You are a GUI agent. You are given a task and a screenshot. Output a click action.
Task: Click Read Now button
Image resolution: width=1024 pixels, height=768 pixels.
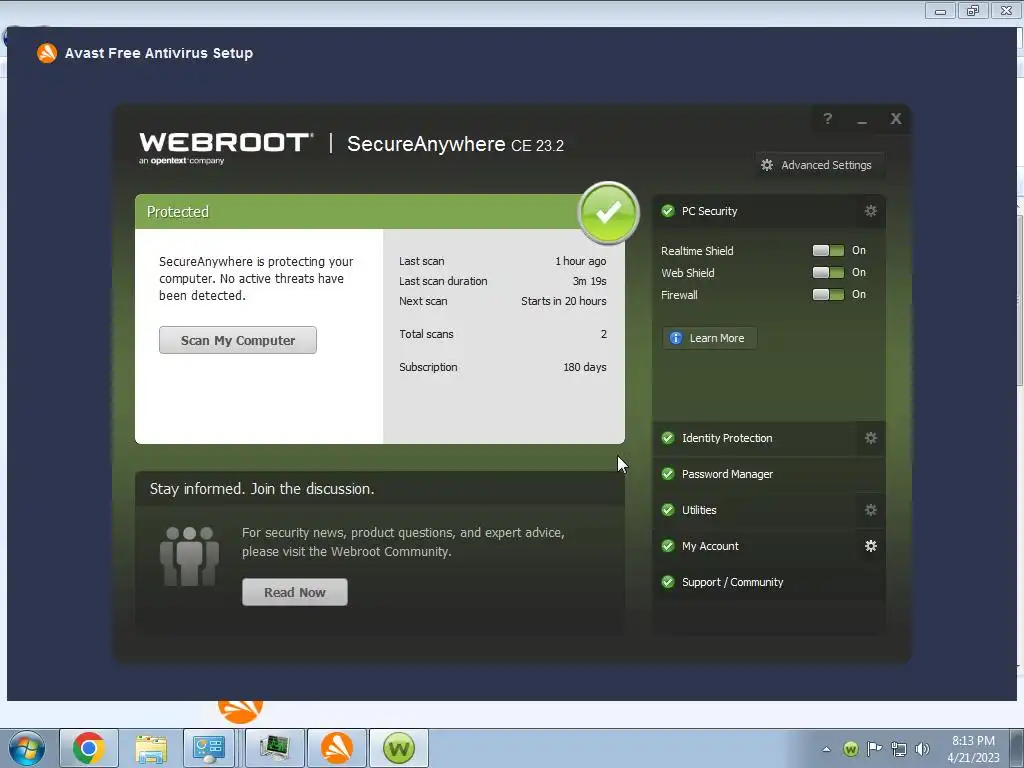295,592
